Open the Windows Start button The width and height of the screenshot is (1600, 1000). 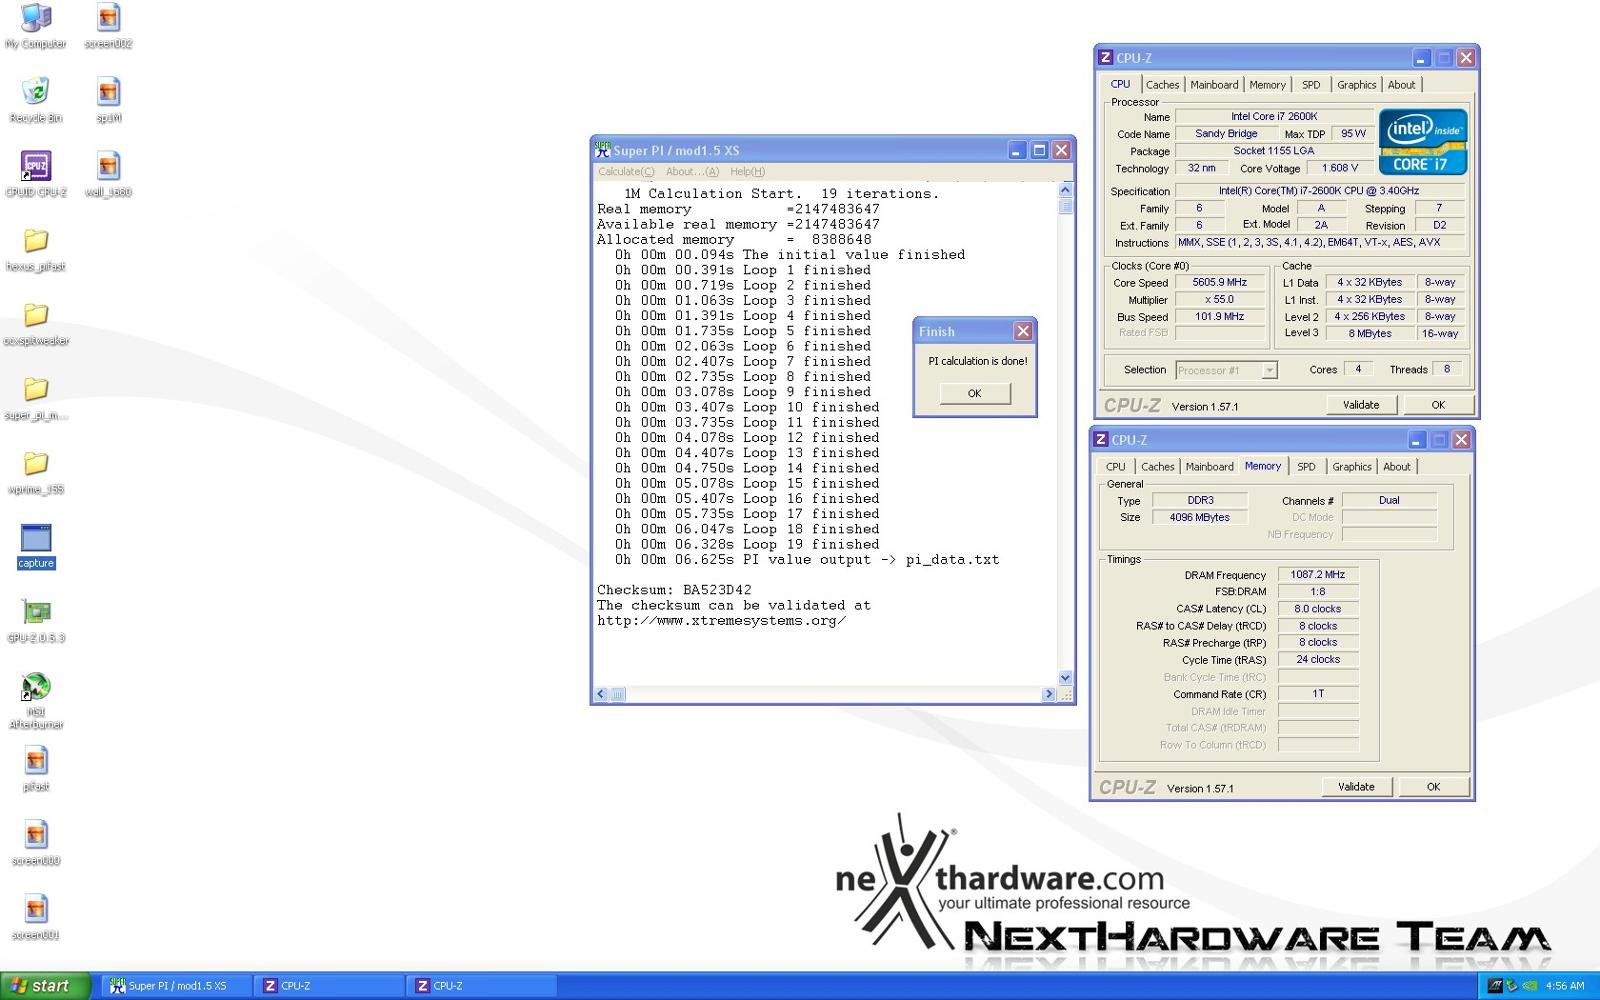[x=45, y=986]
